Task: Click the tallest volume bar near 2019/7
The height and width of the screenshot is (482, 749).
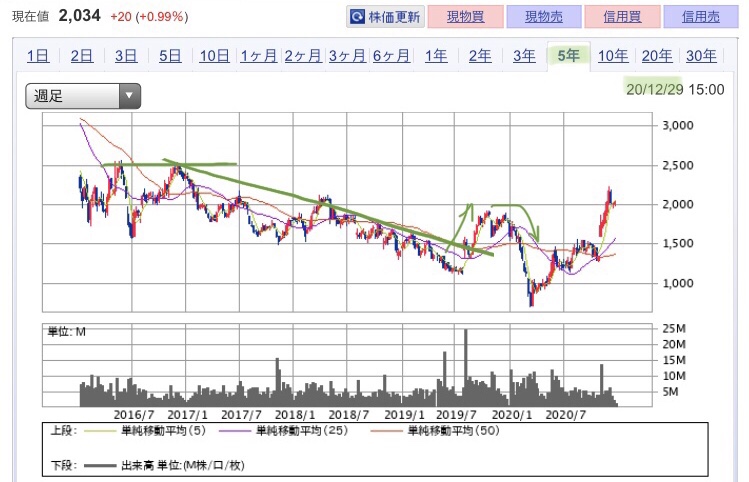Action: coord(465,365)
